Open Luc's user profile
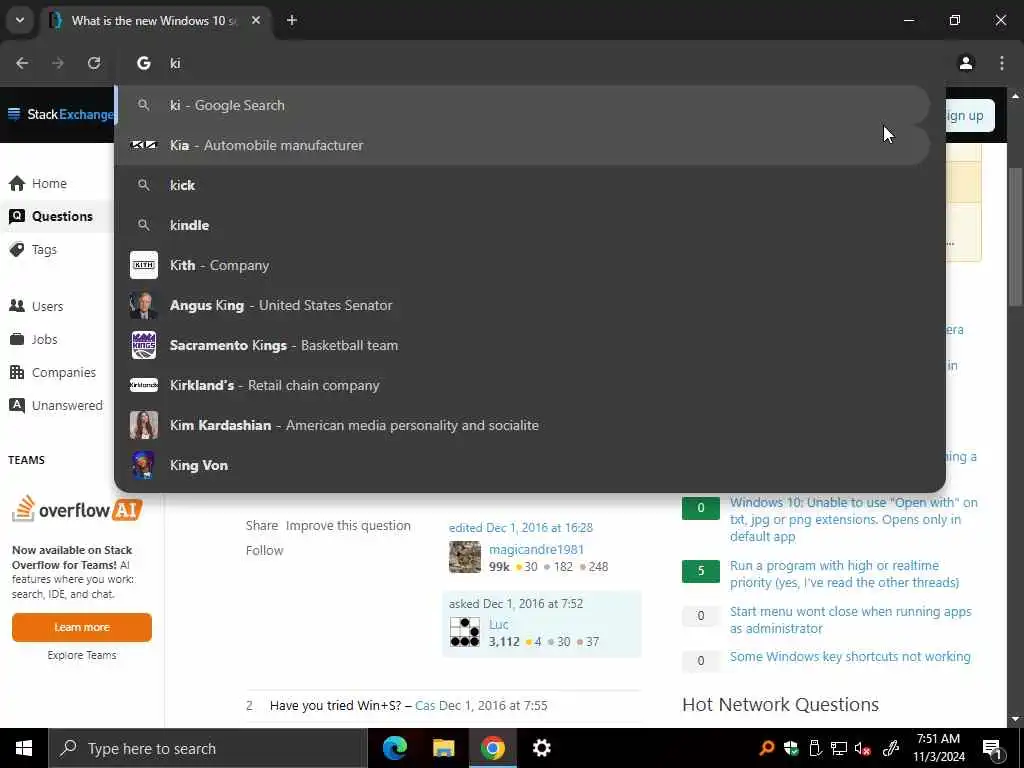This screenshot has width=1024, height=768. pyautogui.click(x=498, y=624)
